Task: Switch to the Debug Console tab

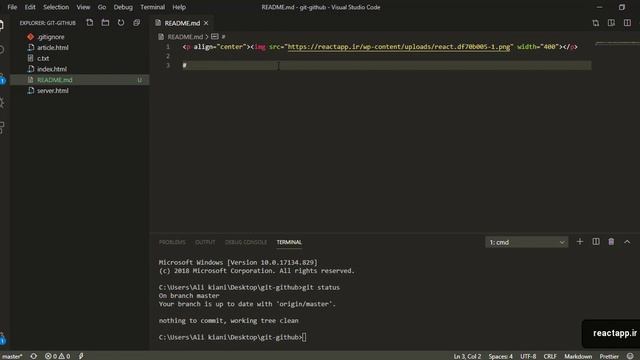Action: [x=246, y=242]
